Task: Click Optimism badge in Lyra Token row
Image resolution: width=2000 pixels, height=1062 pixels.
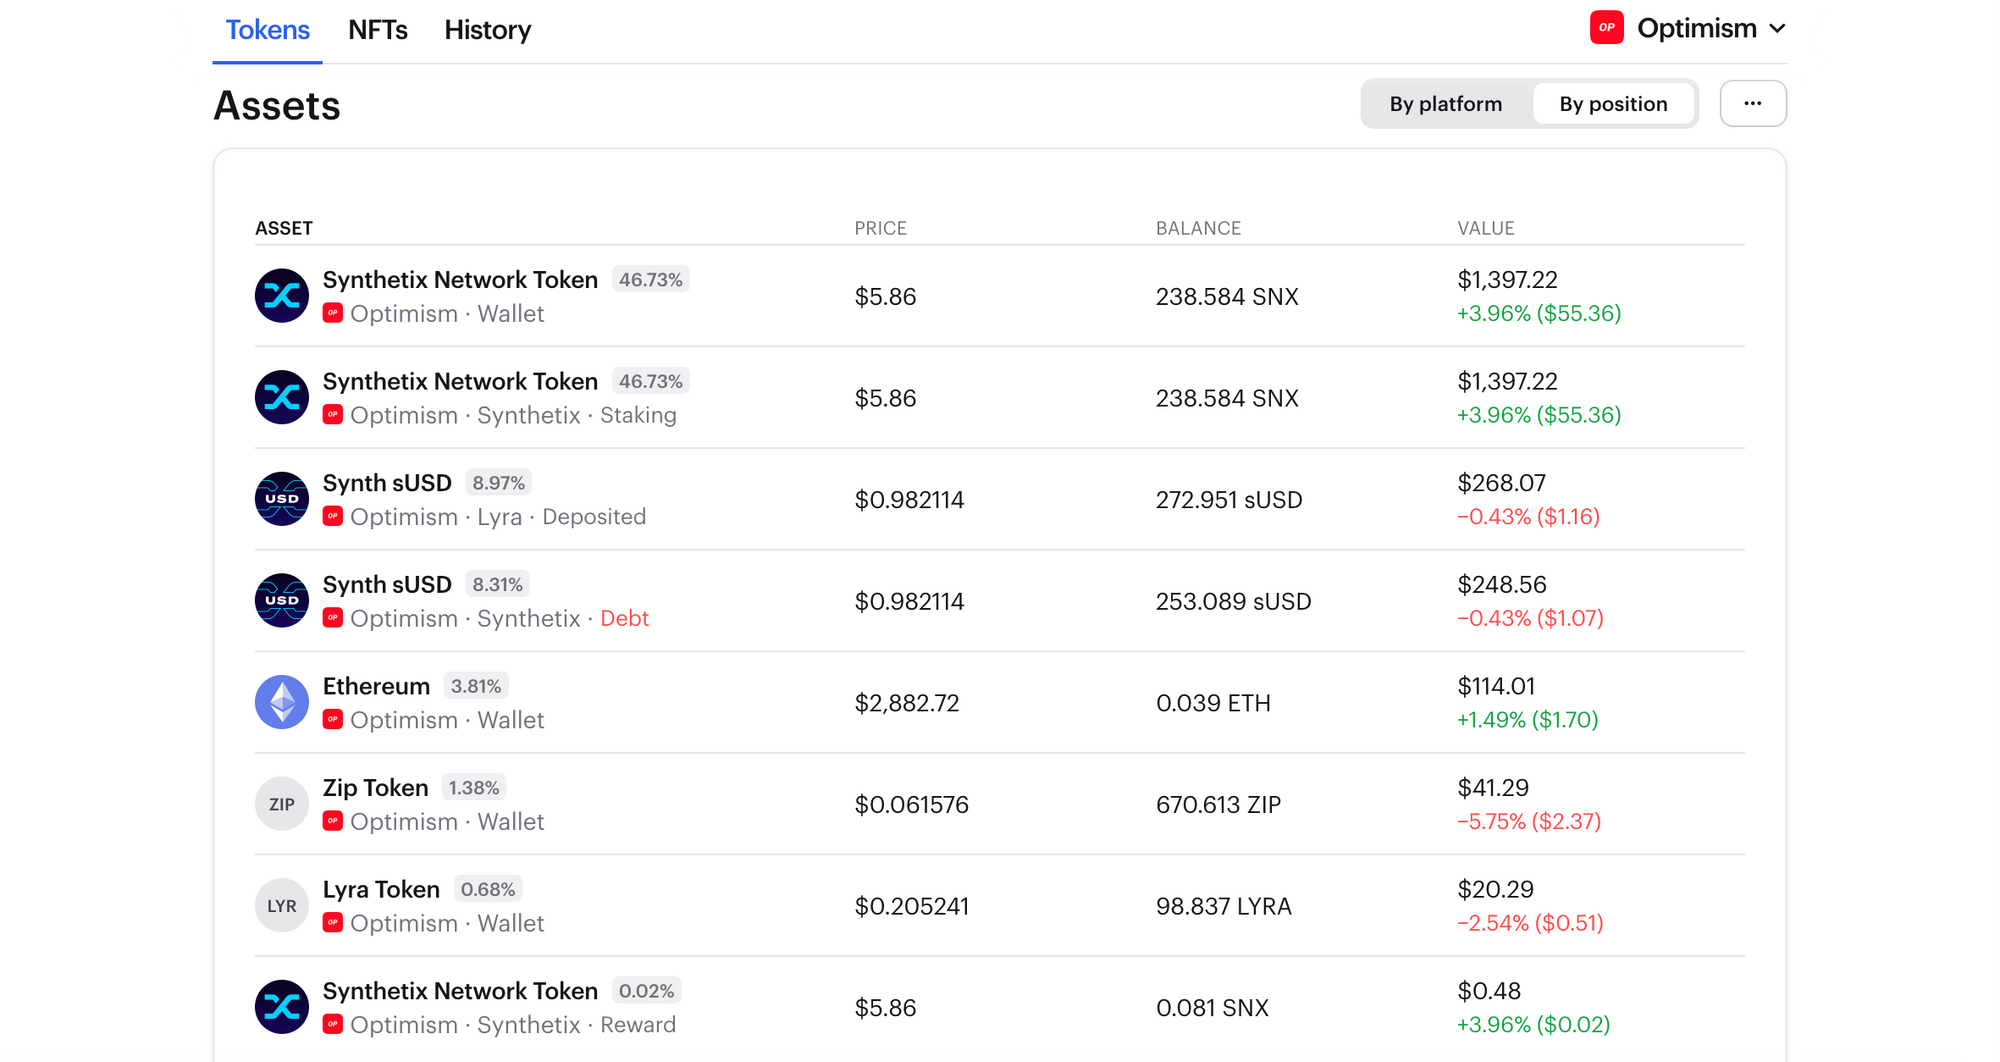Action: (333, 923)
